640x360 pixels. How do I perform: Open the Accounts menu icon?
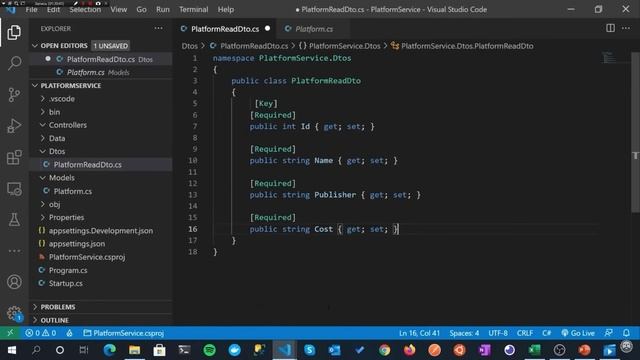14,282
